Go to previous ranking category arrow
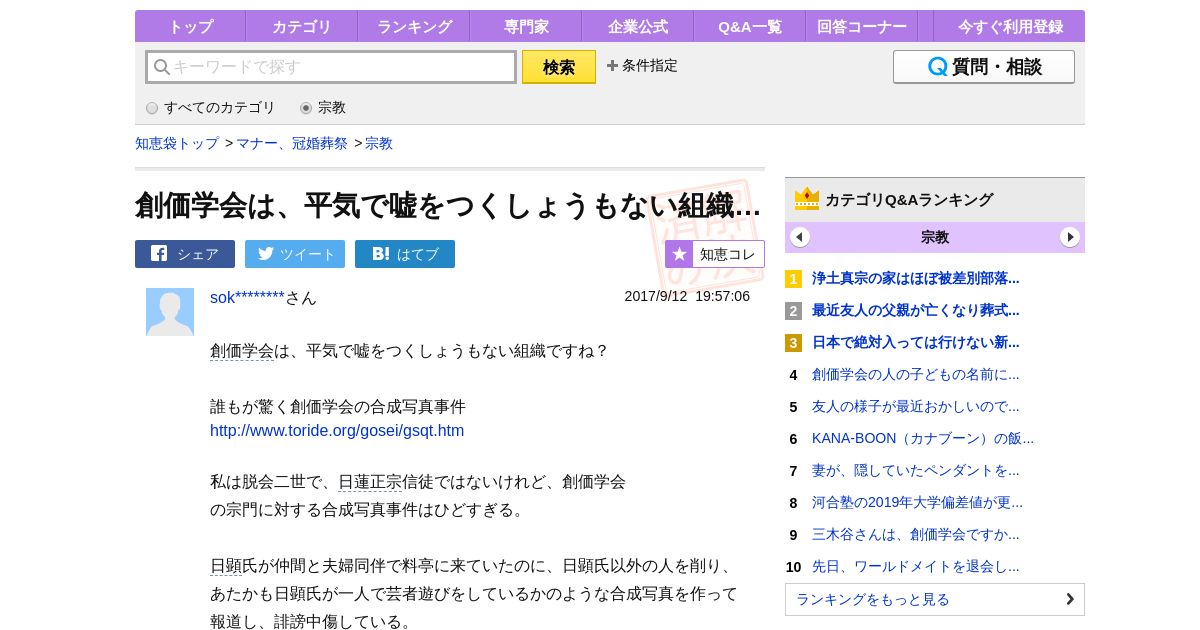1200x630 pixels. click(800, 237)
